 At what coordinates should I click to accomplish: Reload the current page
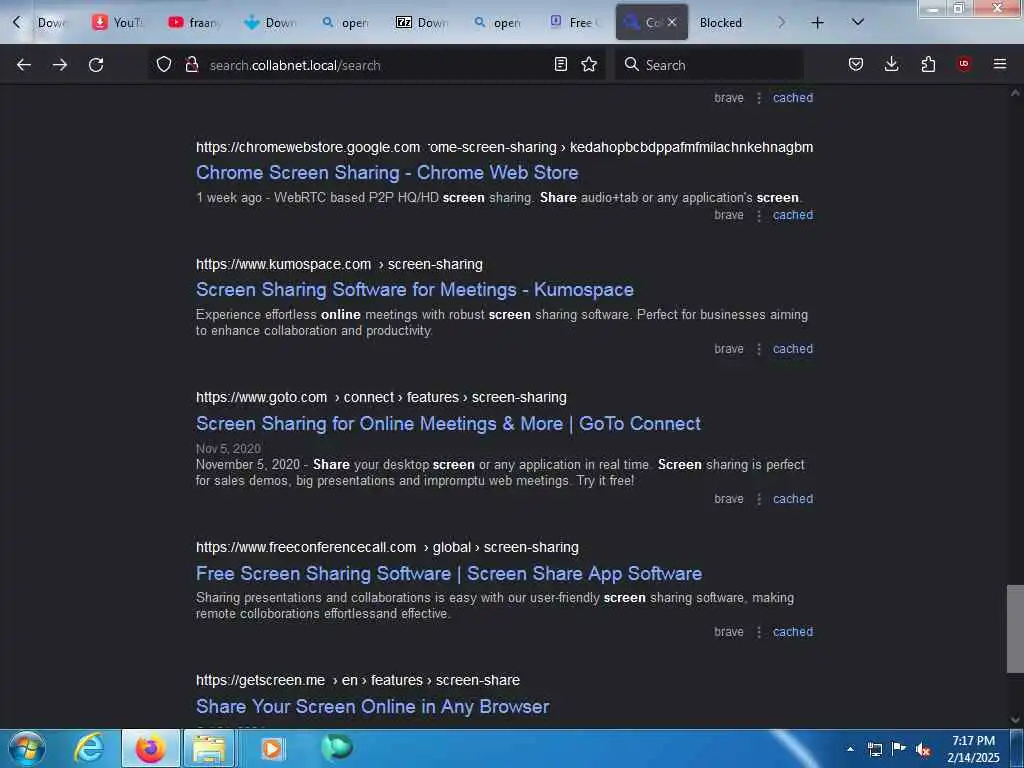[96, 65]
